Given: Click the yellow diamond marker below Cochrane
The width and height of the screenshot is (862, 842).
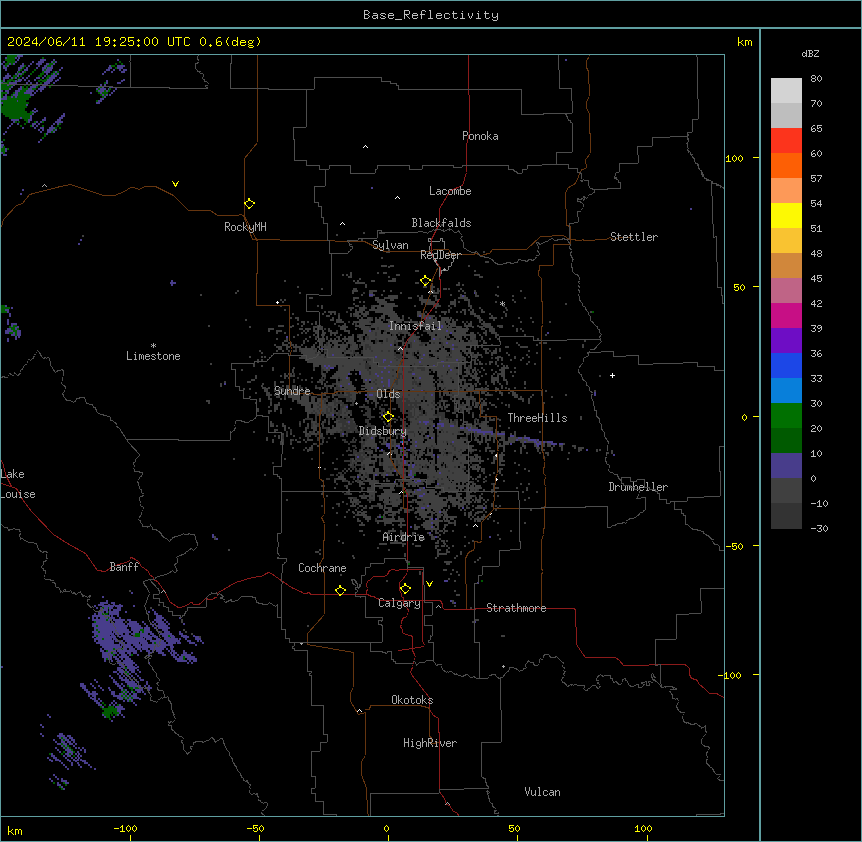Looking at the screenshot, I should [x=340, y=590].
